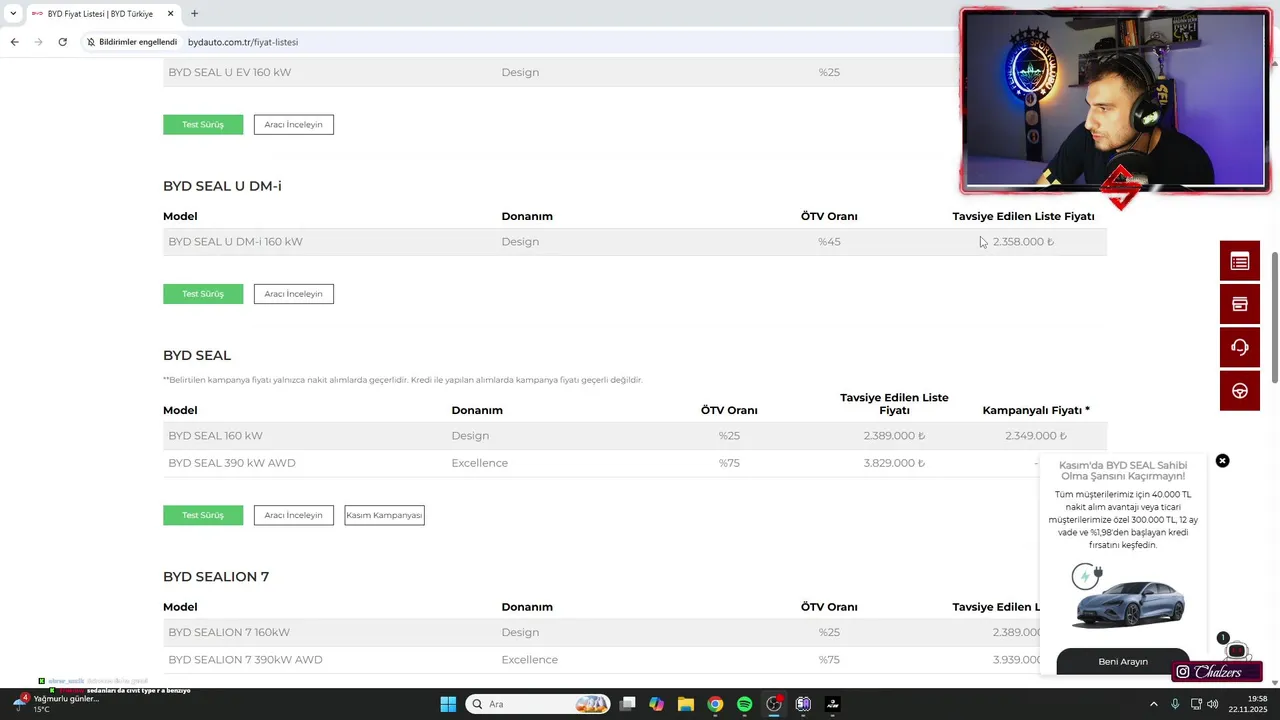The width and height of the screenshot is (1280, 720).
Task: Click Test Sürüş under BYD SEAL table
Action: (x=203, y=515)
